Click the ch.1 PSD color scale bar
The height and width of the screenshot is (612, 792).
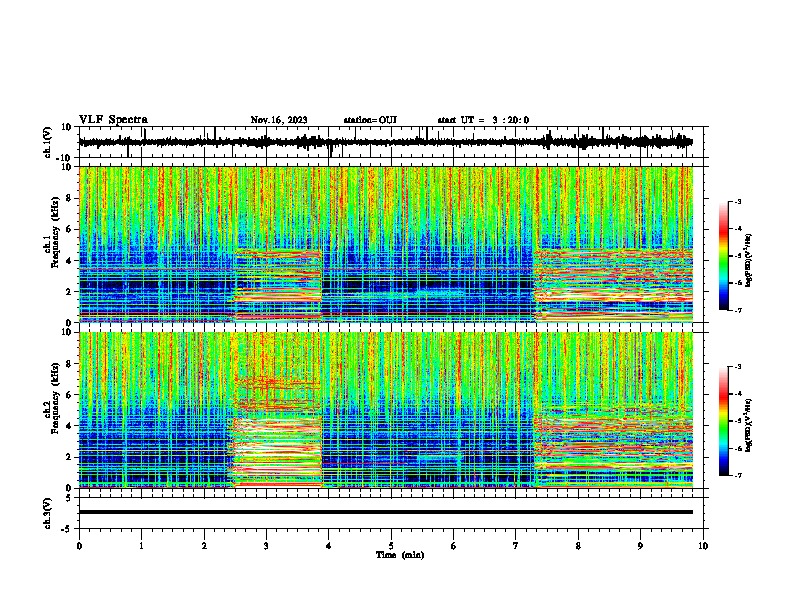pyautogui.click(x=724, y=256)
